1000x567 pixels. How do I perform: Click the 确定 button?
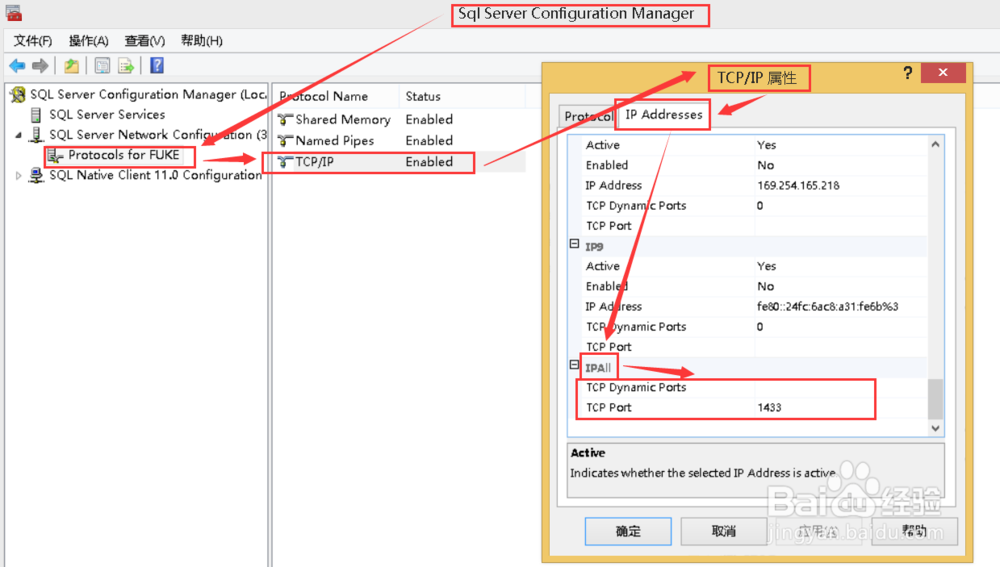(628, 531)
